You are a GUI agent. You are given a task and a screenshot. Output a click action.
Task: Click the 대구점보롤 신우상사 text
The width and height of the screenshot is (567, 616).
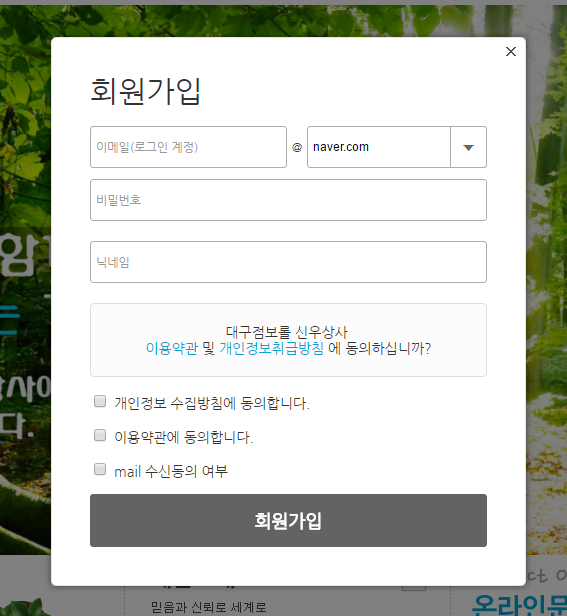[x=287, y=332]
